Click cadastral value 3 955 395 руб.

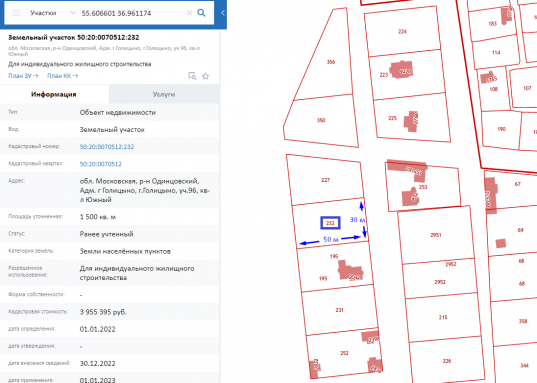tap(103, 312)
